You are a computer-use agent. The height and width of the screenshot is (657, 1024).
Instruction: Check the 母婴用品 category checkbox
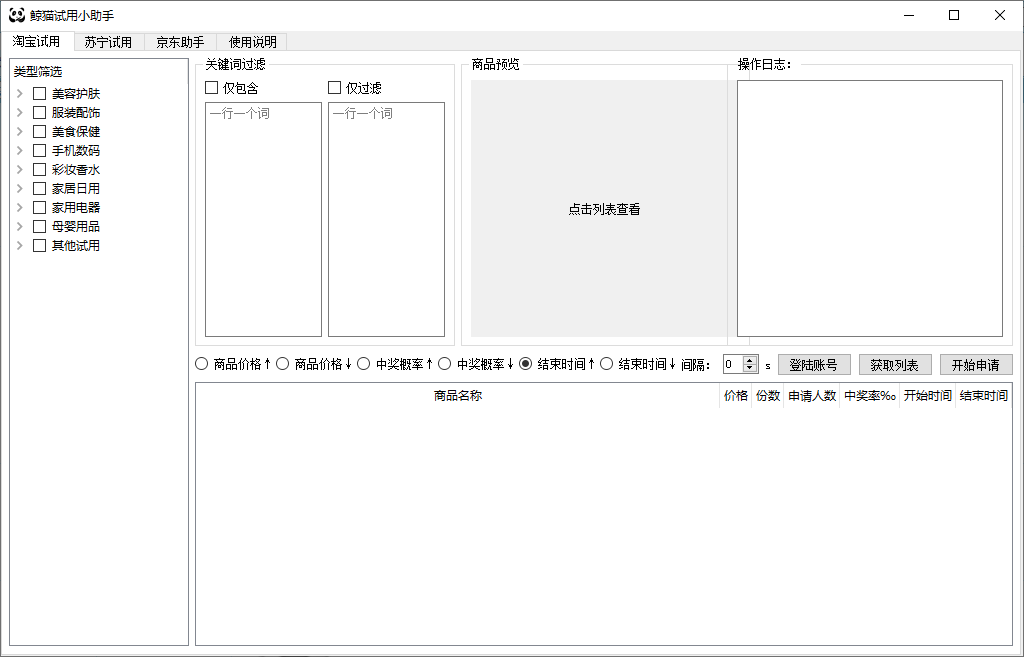pyautogui.click(x=39, y=226)
